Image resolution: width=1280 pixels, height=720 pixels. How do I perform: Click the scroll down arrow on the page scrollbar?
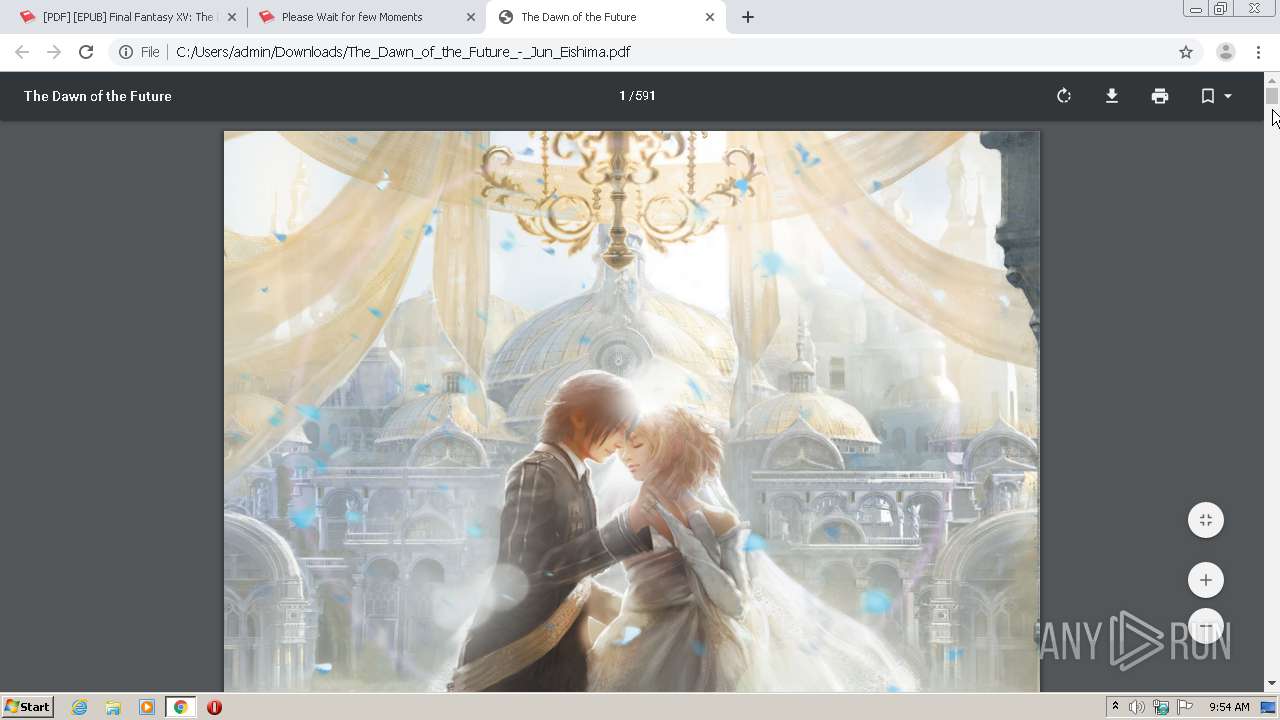coord(1272,684)
